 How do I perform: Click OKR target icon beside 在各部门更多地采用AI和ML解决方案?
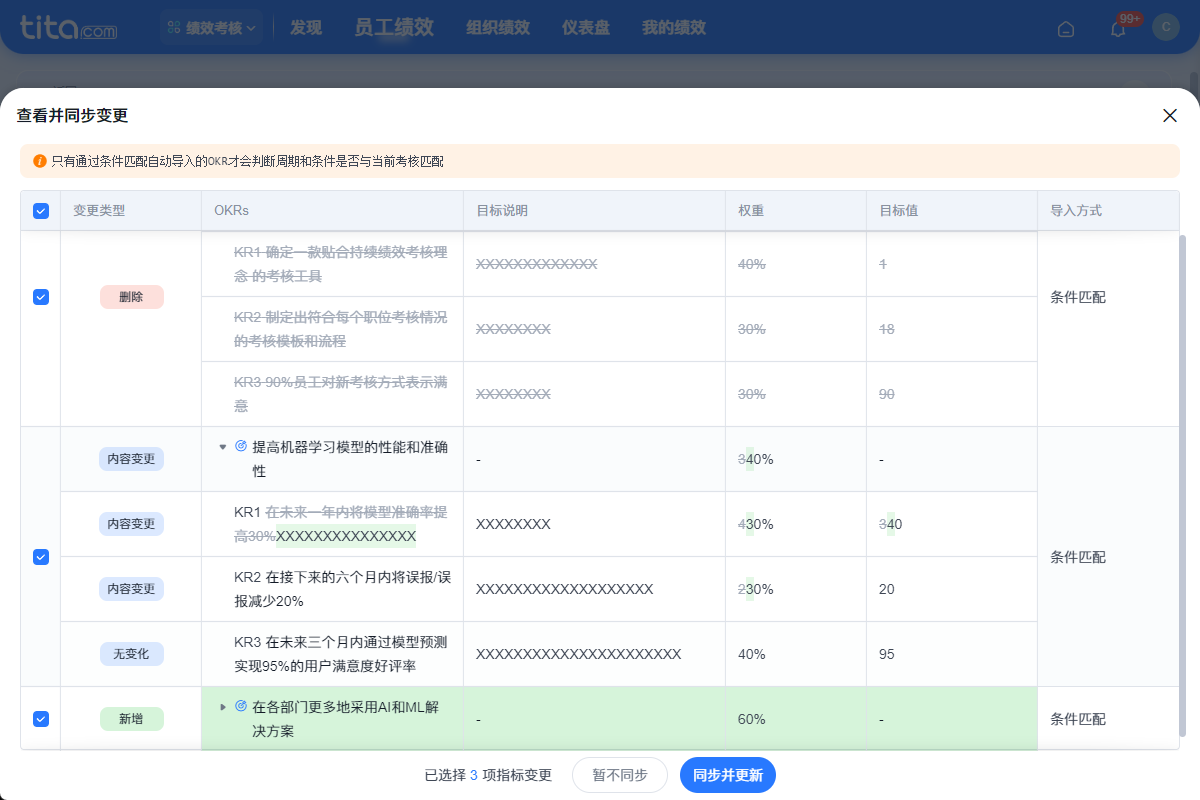pos(241,706)
